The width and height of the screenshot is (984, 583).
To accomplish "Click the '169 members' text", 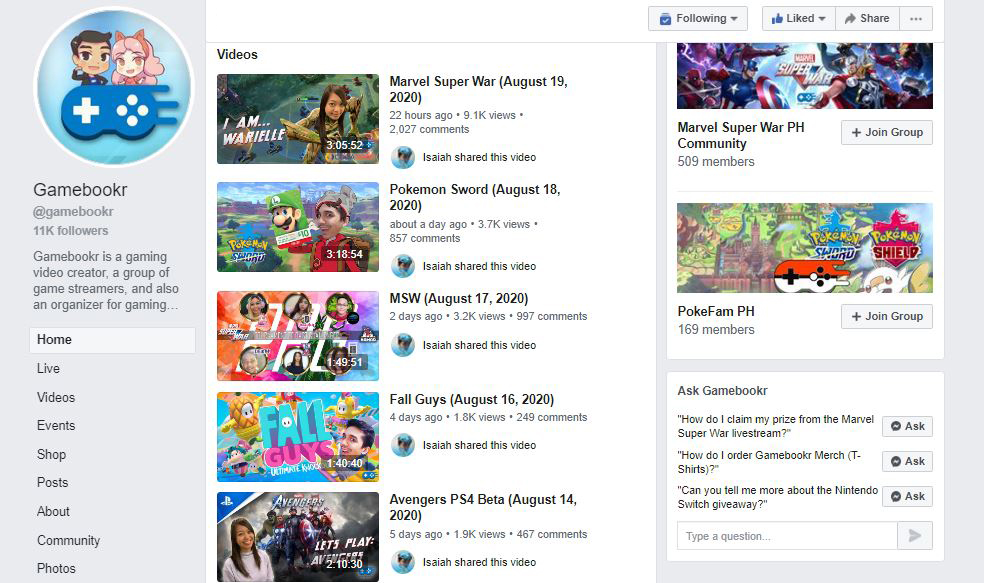I will click(x=716, y=329).
